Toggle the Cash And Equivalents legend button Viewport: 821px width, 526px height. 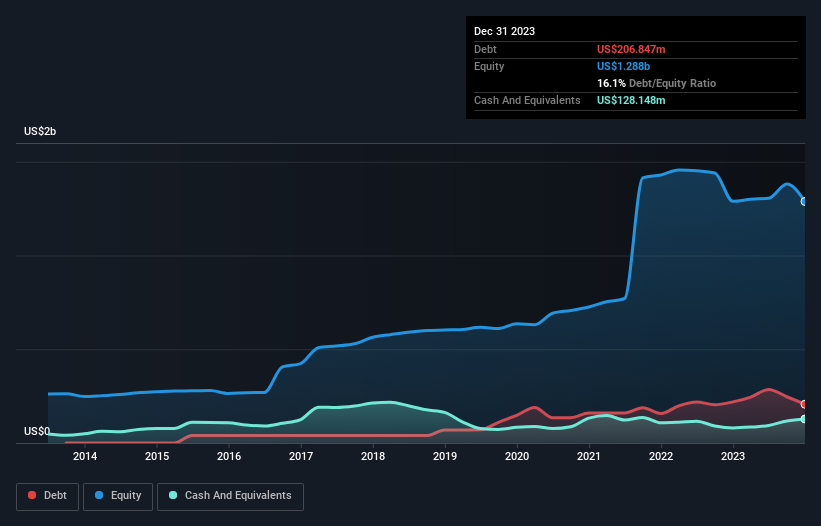point(230,496)
